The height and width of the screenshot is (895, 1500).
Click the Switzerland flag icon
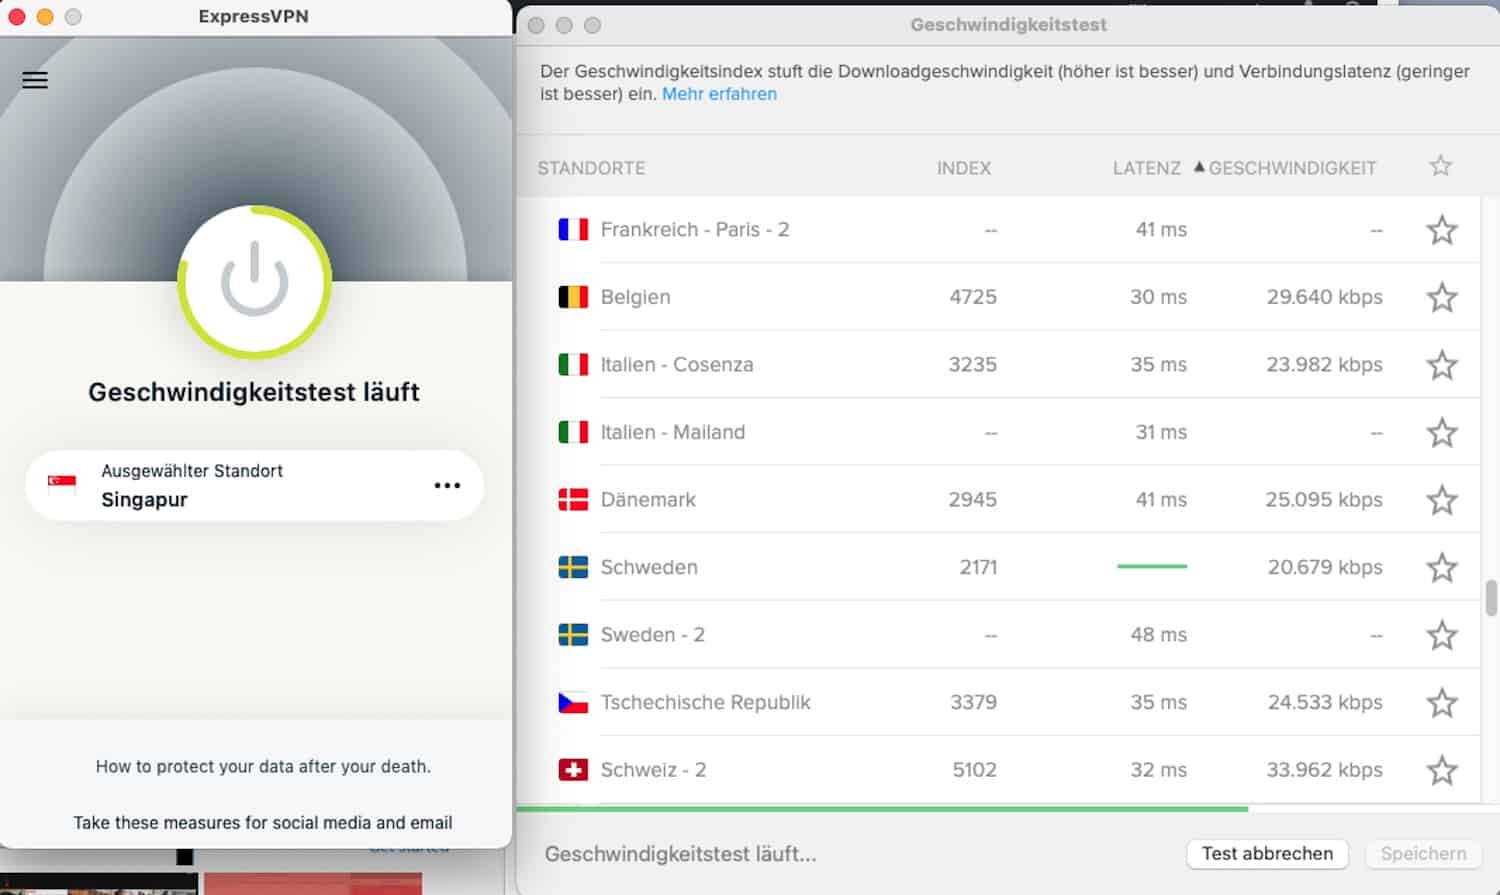[x=573, y=770]
